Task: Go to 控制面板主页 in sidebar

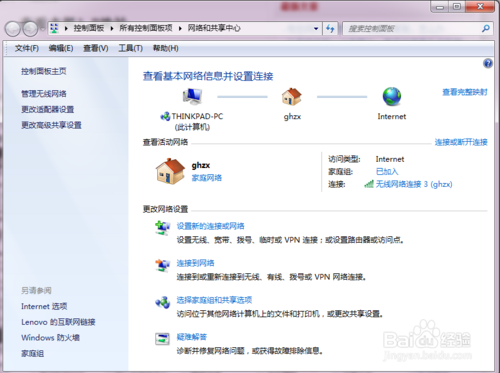Action: 44,71
